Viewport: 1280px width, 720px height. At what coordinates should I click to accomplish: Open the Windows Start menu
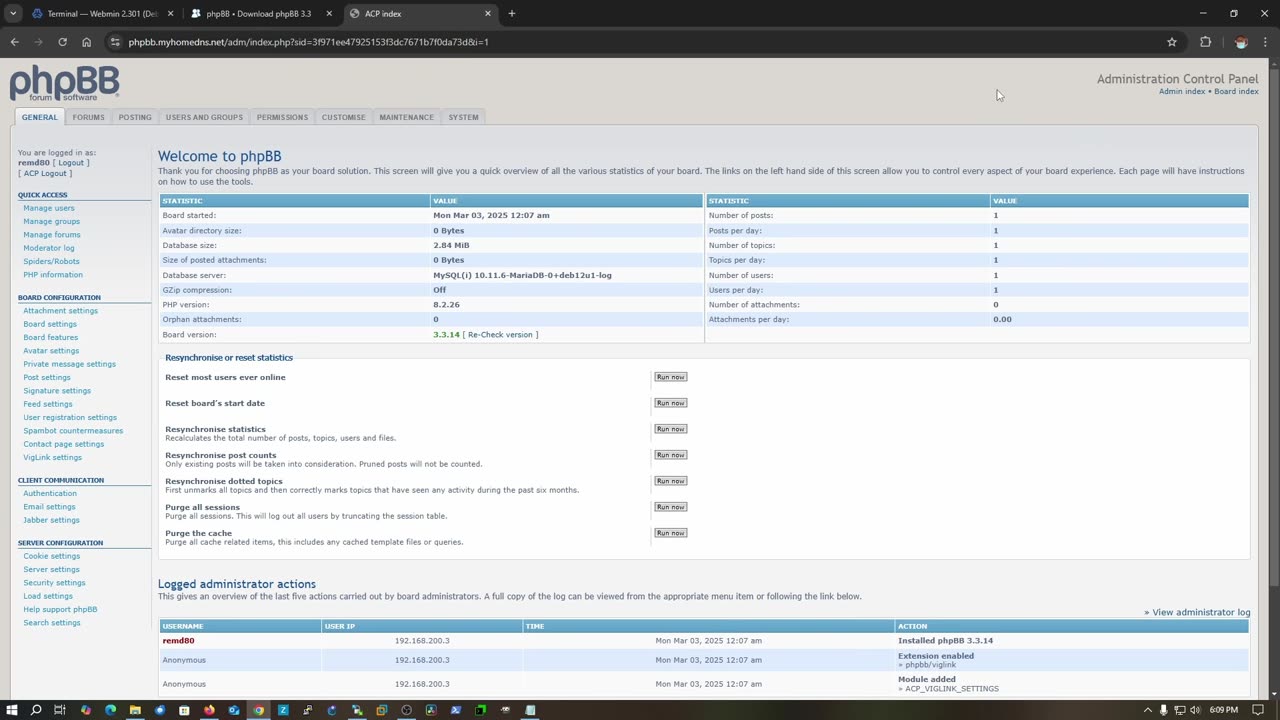pos(11,710)
